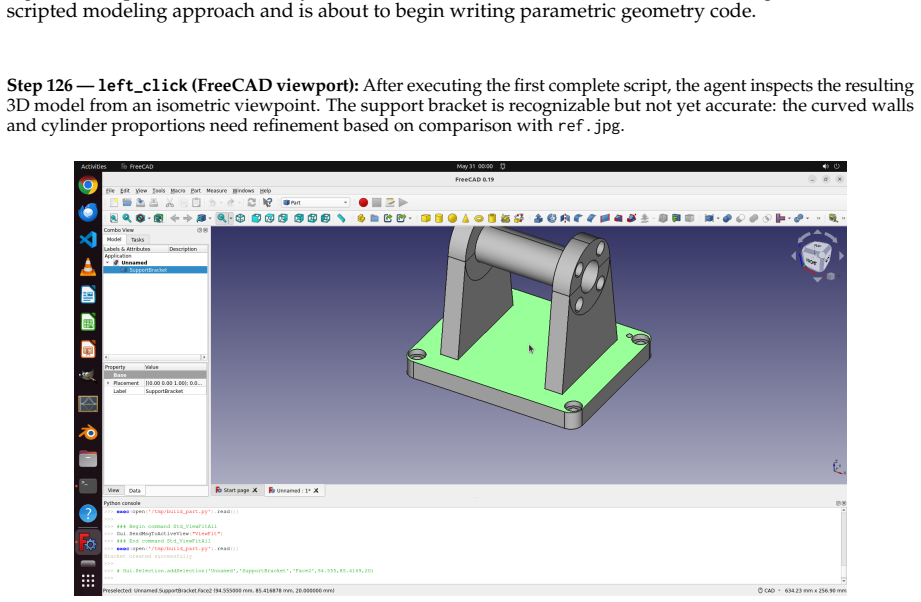Image resolution: width=921 pixels, height=602 pixels.
Task: Click the Paste clipboard icon
Action: click(x=196, y=203)
